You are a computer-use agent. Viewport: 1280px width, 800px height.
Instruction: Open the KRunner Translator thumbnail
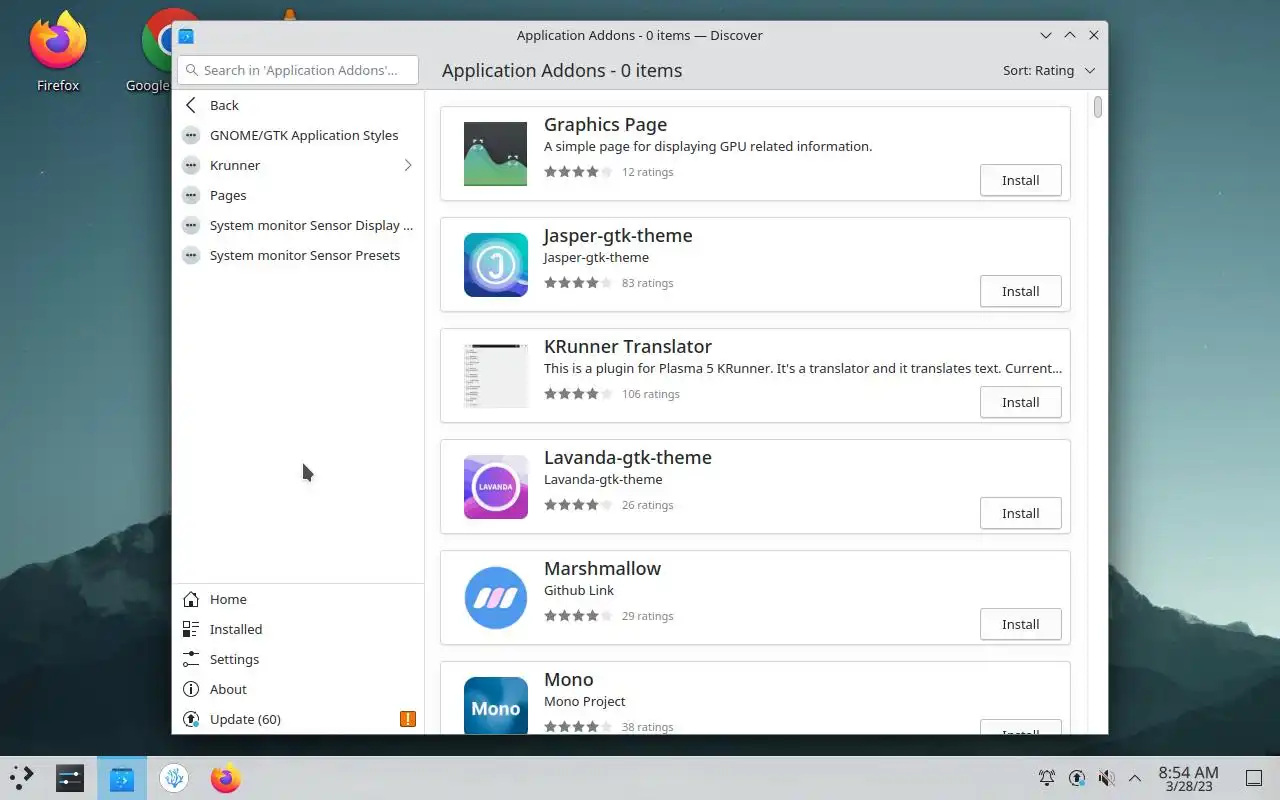click(495, 376)
